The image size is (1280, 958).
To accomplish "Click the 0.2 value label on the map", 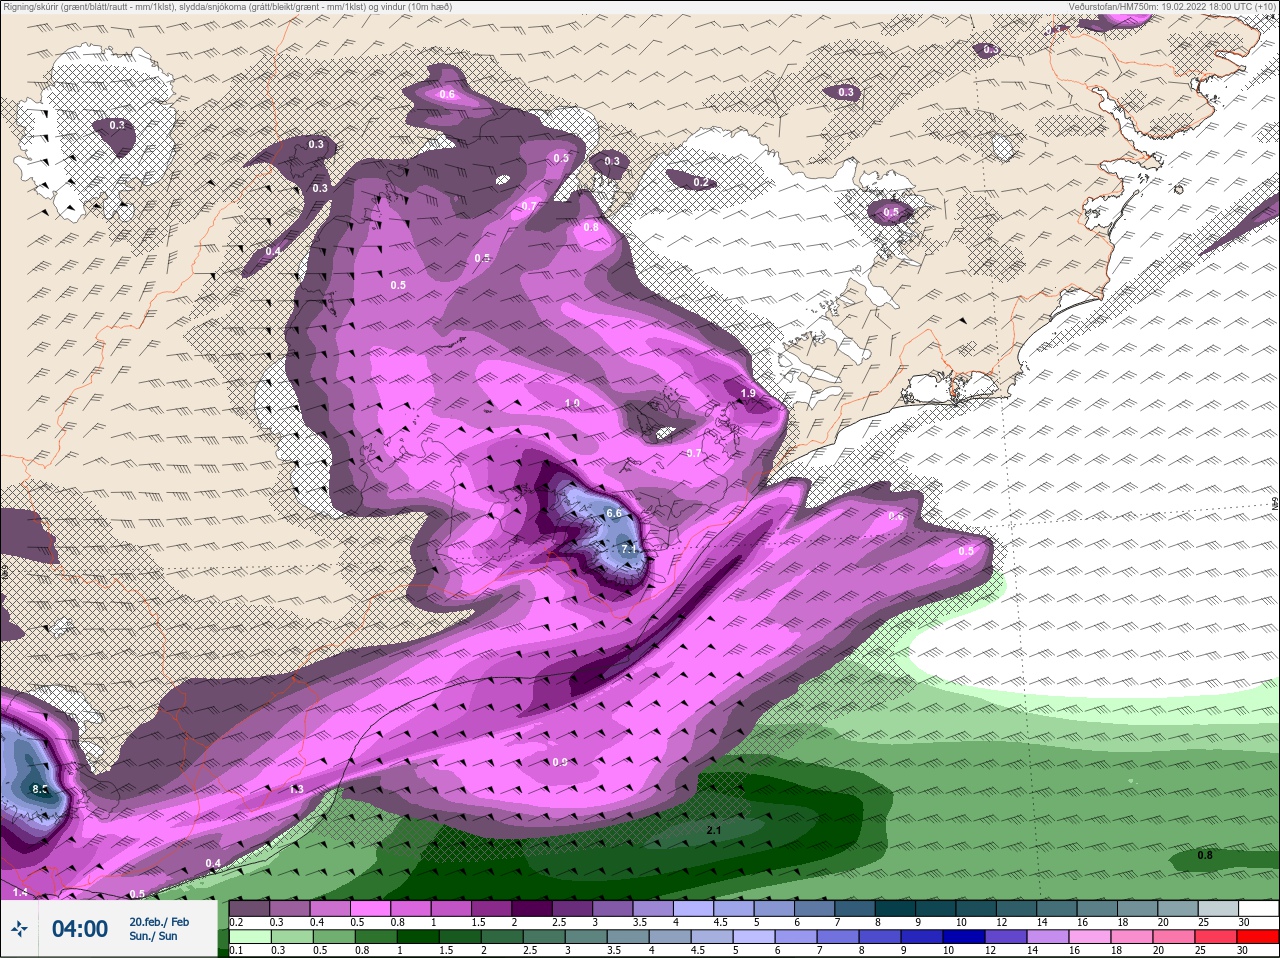I will click(x=701, y=182).
